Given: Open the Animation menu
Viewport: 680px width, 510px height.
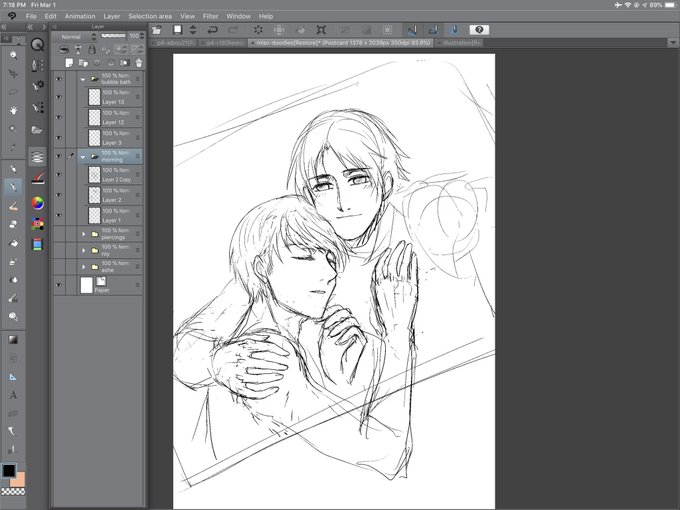Looking at the screenshot, I should (x=80, y=16).
